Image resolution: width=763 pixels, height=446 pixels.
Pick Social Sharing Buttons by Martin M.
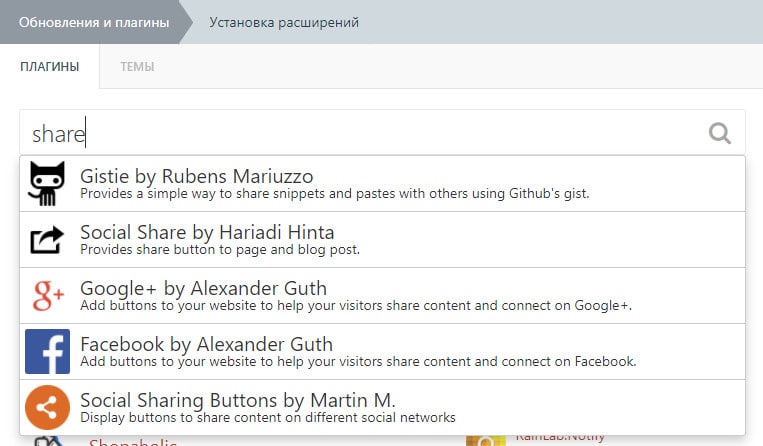coord(382,408)
